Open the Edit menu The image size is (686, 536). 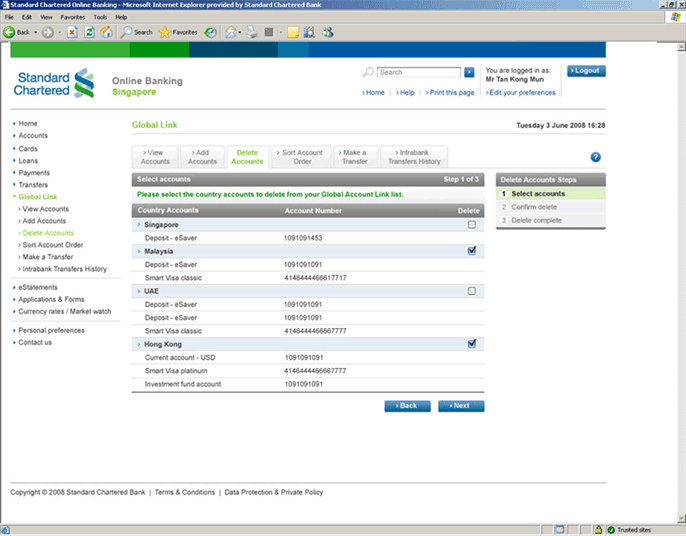(x=27, y=17)
